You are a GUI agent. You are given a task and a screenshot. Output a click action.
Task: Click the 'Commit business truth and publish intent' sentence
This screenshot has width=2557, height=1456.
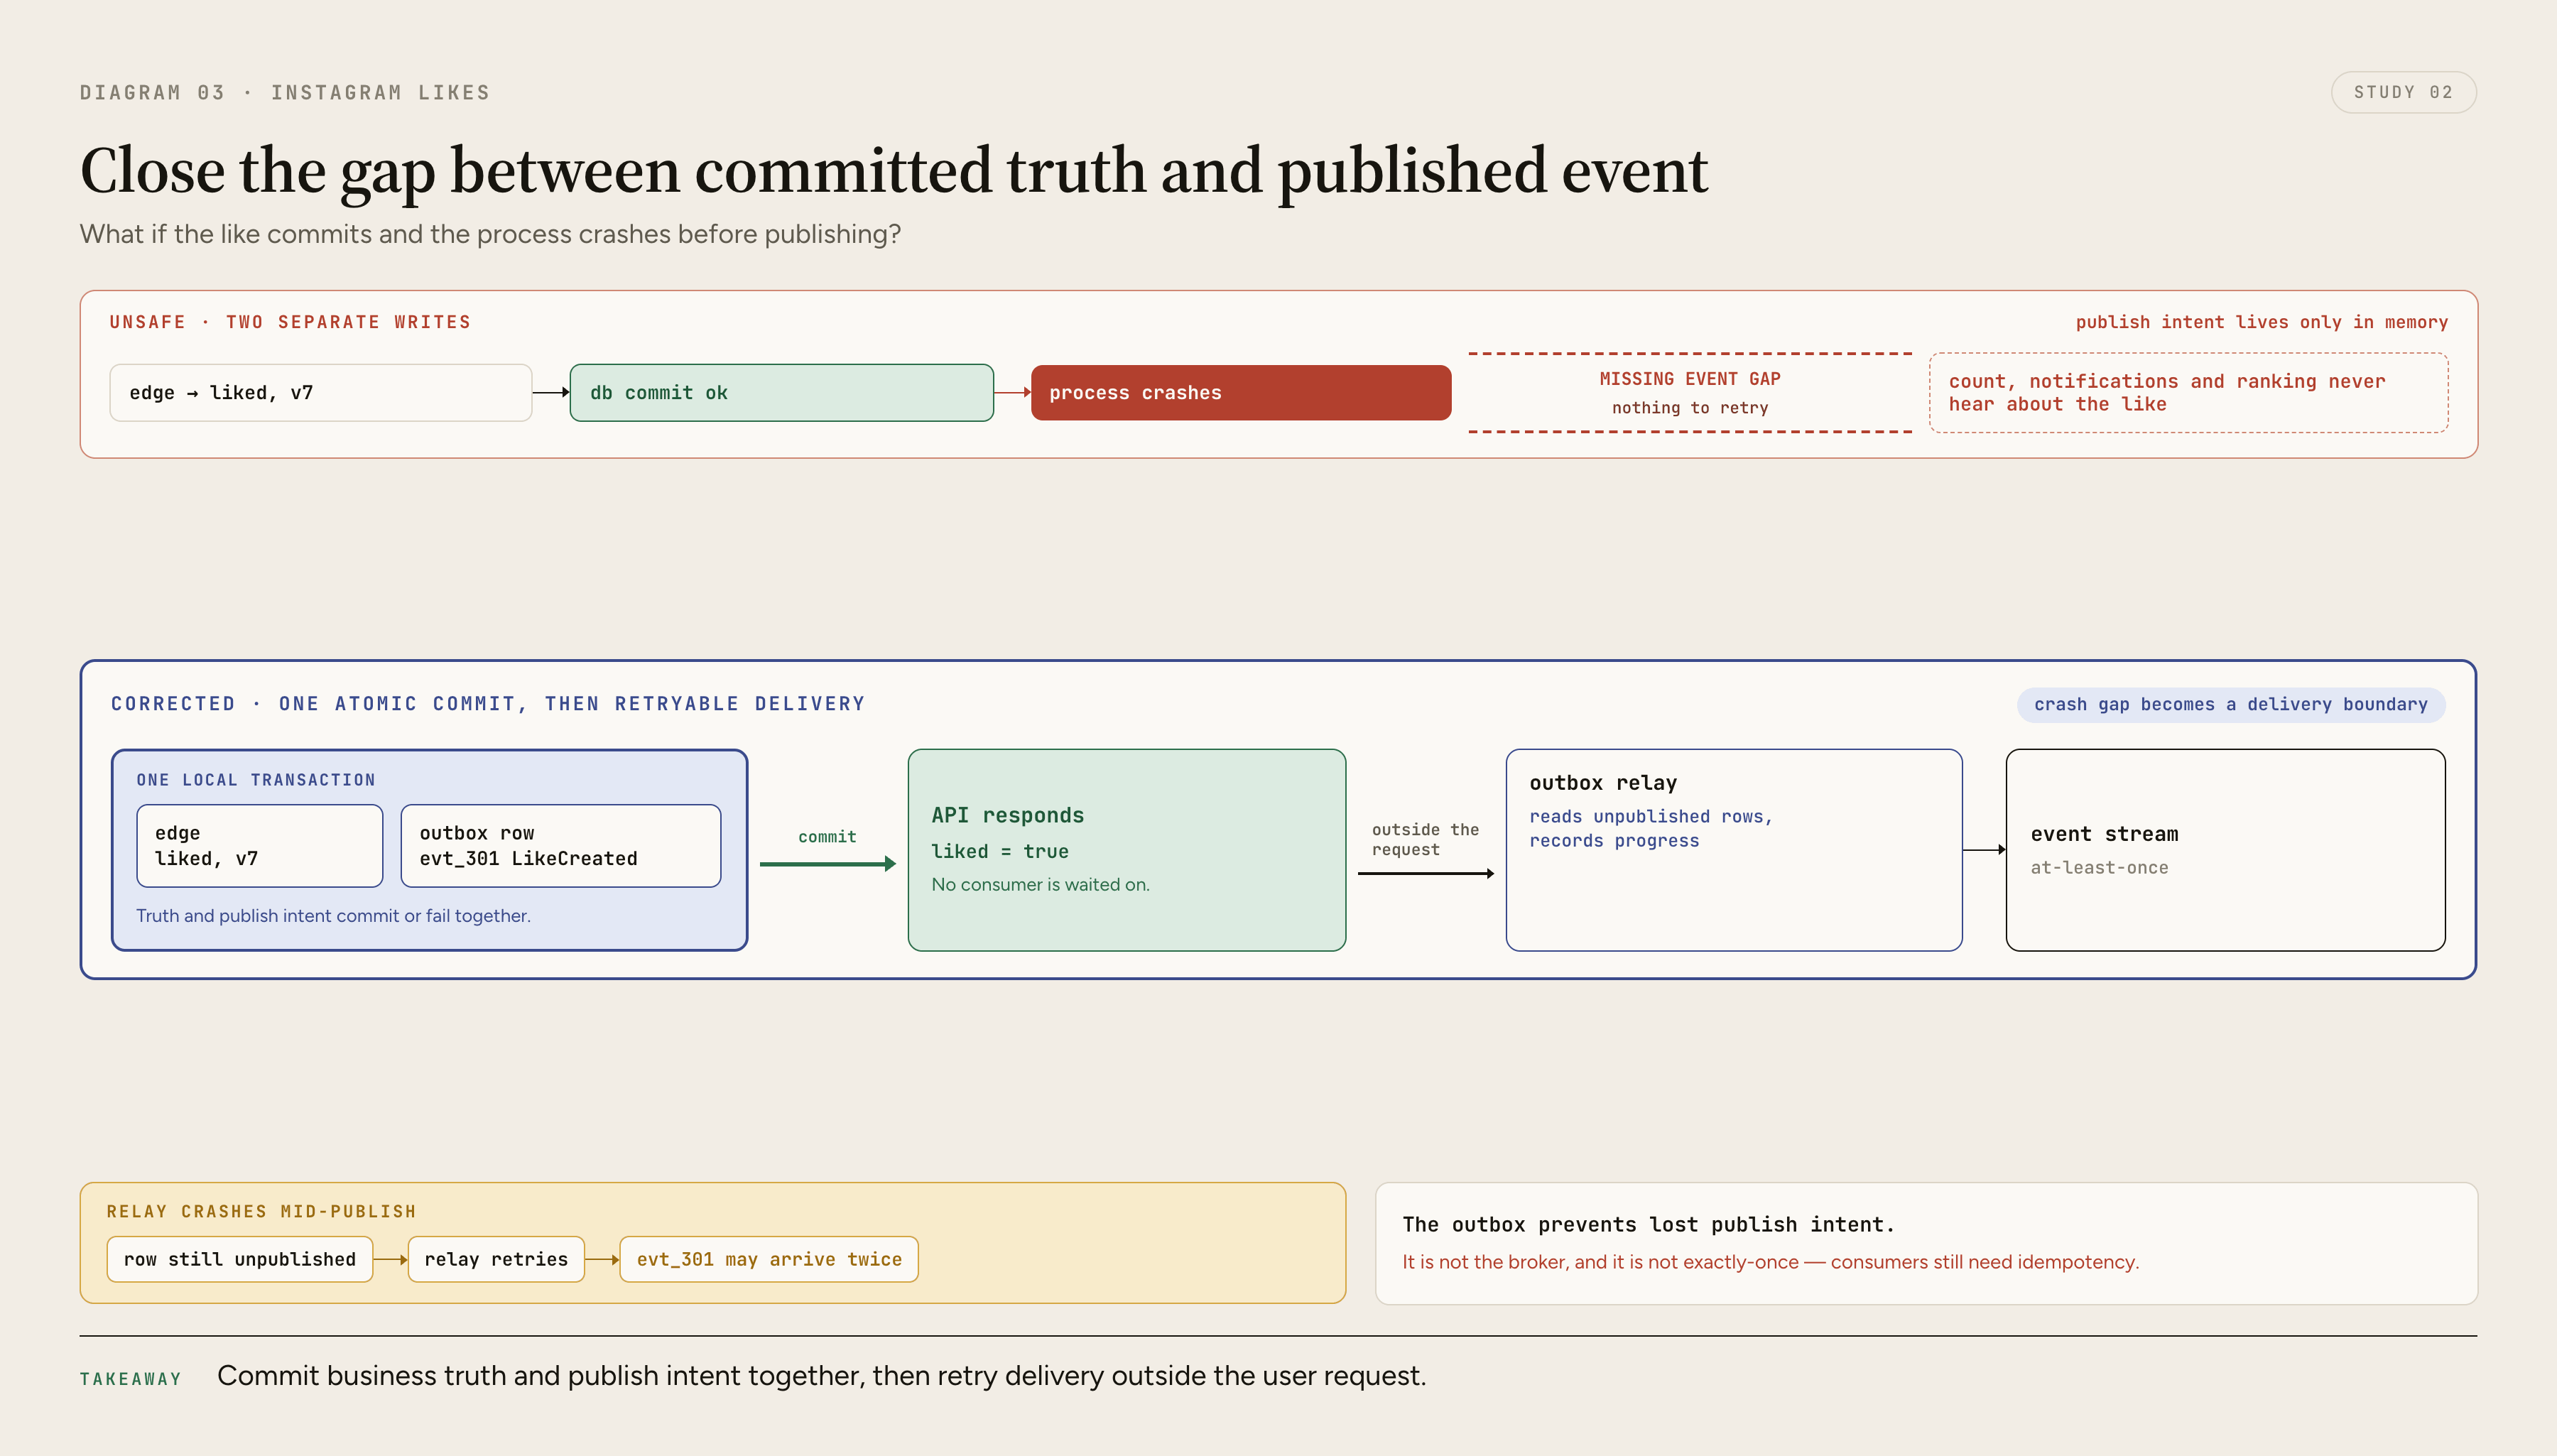(821, 1376)
